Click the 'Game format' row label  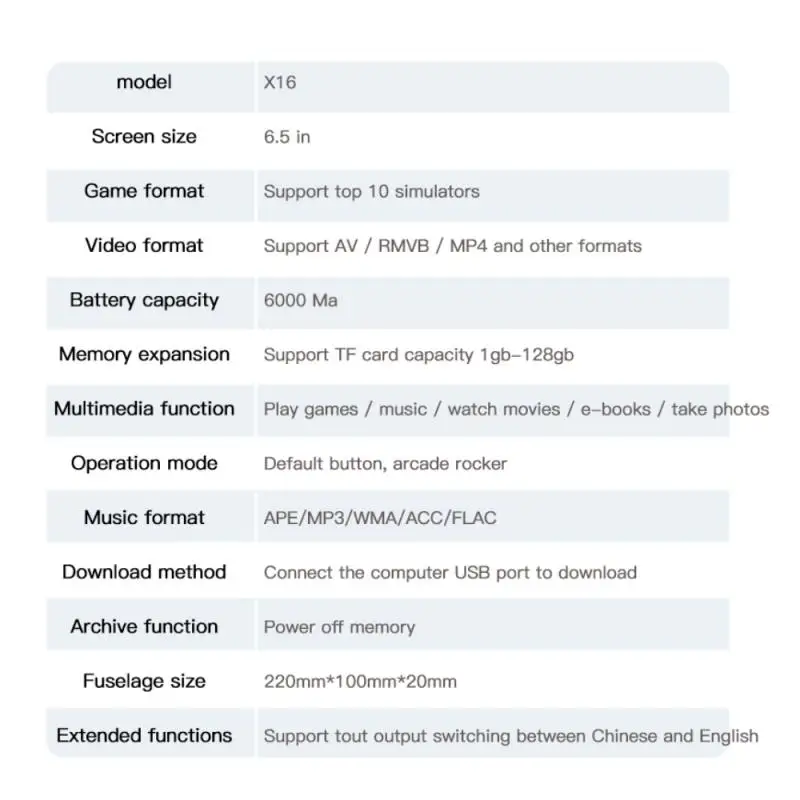144,191
